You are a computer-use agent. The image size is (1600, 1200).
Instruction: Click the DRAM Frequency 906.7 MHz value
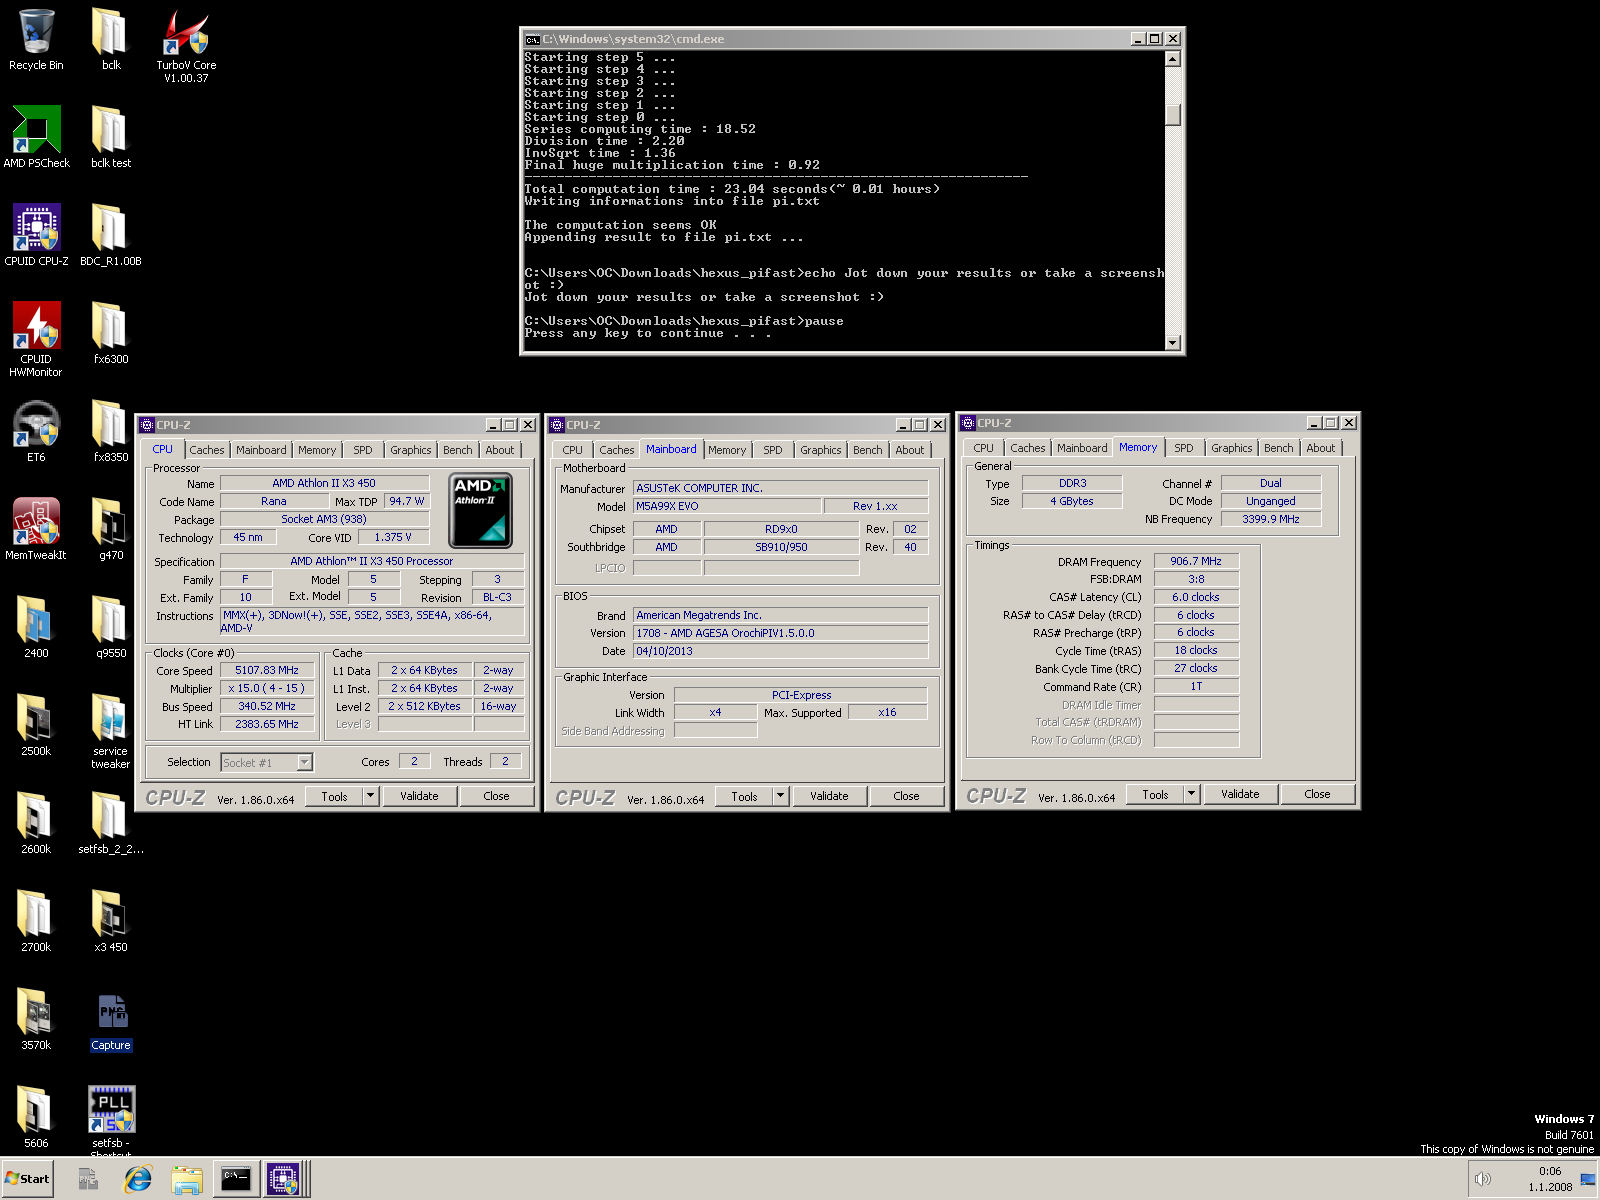pos(1196,561)
